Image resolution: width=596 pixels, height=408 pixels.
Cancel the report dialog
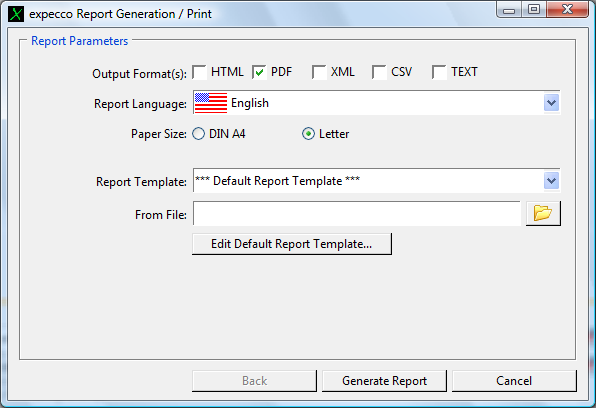[514, 381]
